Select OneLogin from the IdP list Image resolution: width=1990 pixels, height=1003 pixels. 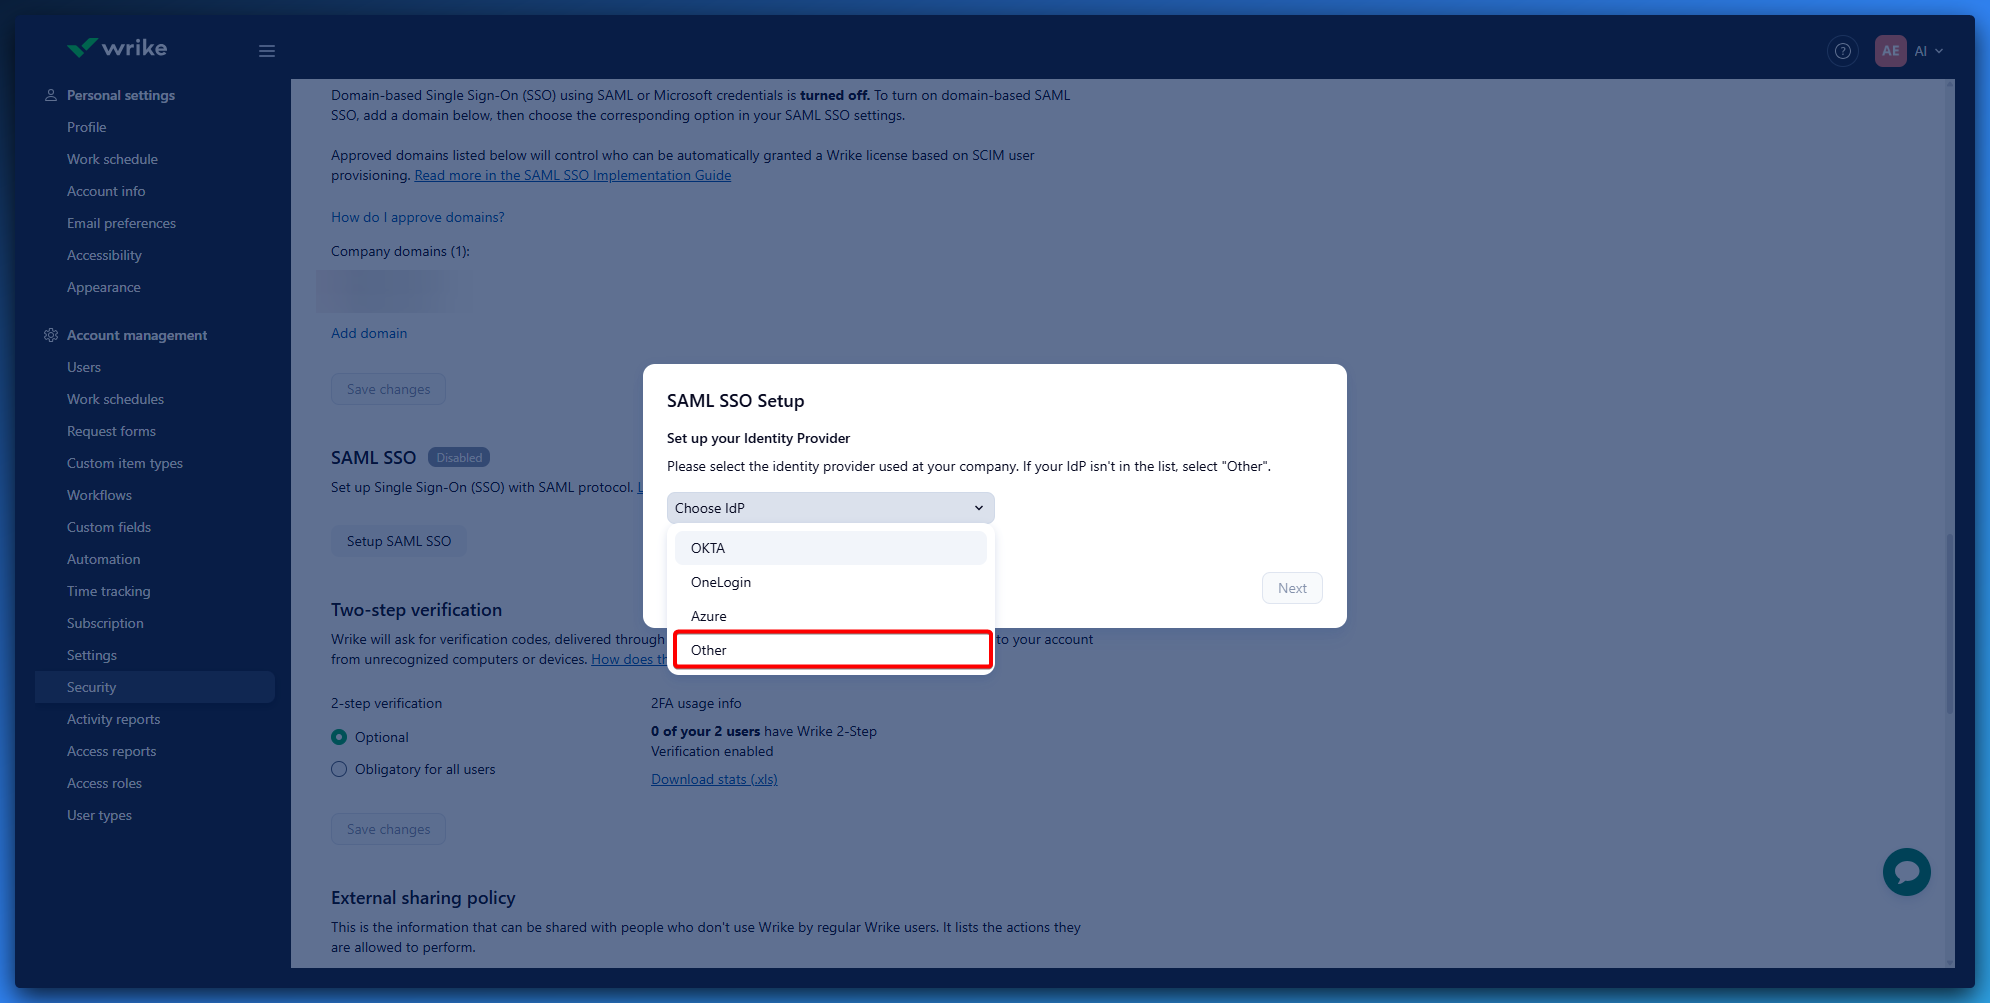point(830,582)
